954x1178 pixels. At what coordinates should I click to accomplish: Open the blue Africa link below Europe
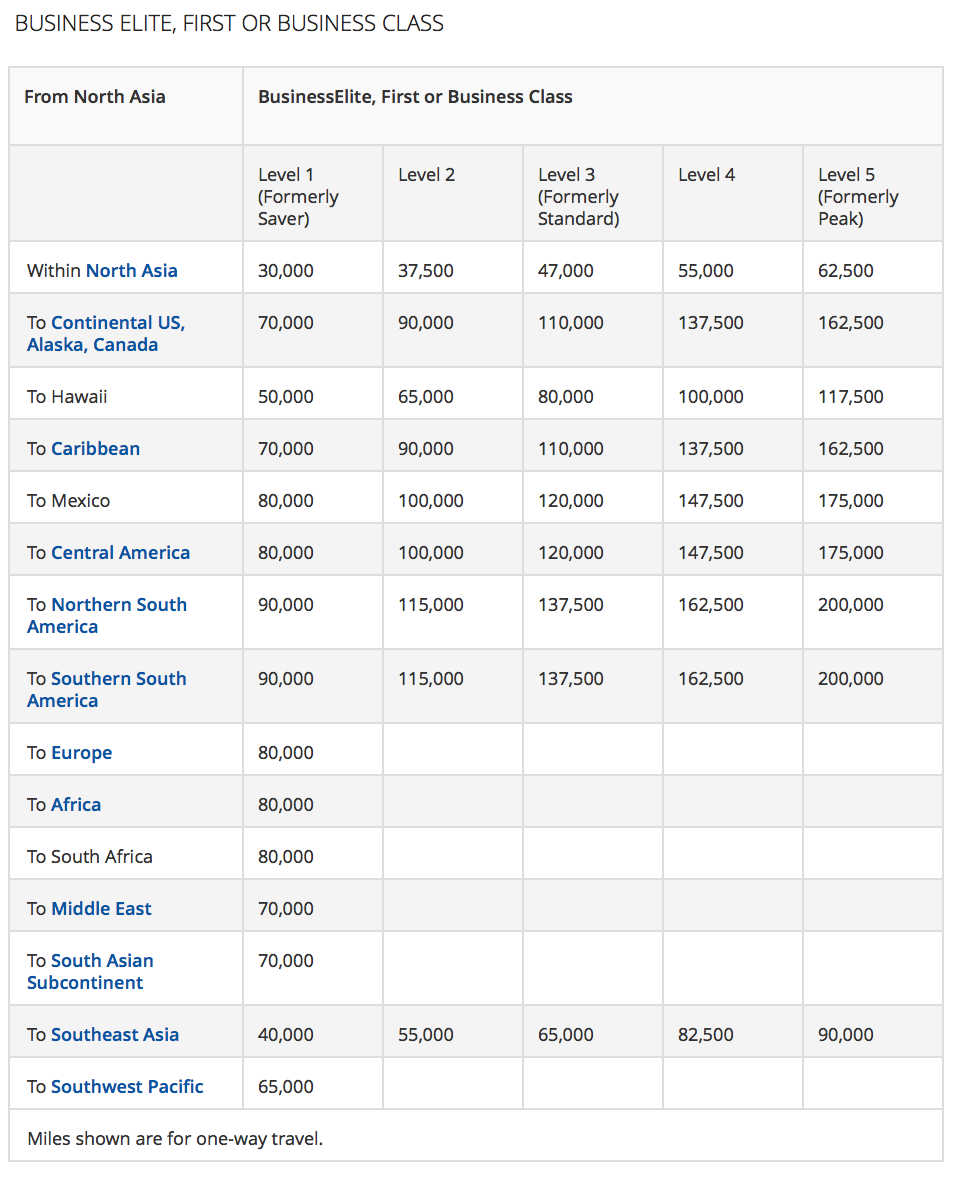coord(76,805)
